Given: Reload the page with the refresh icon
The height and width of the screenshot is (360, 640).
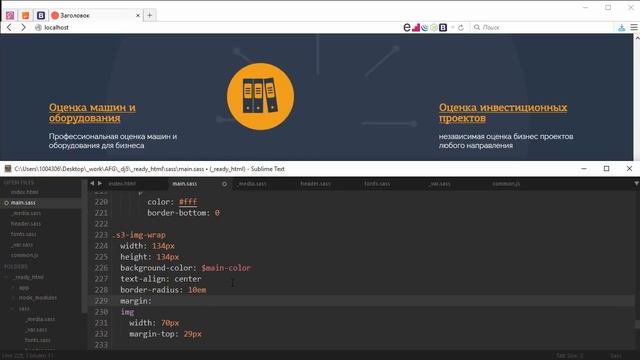Looking at the screenshot, I should click(461, 27).
